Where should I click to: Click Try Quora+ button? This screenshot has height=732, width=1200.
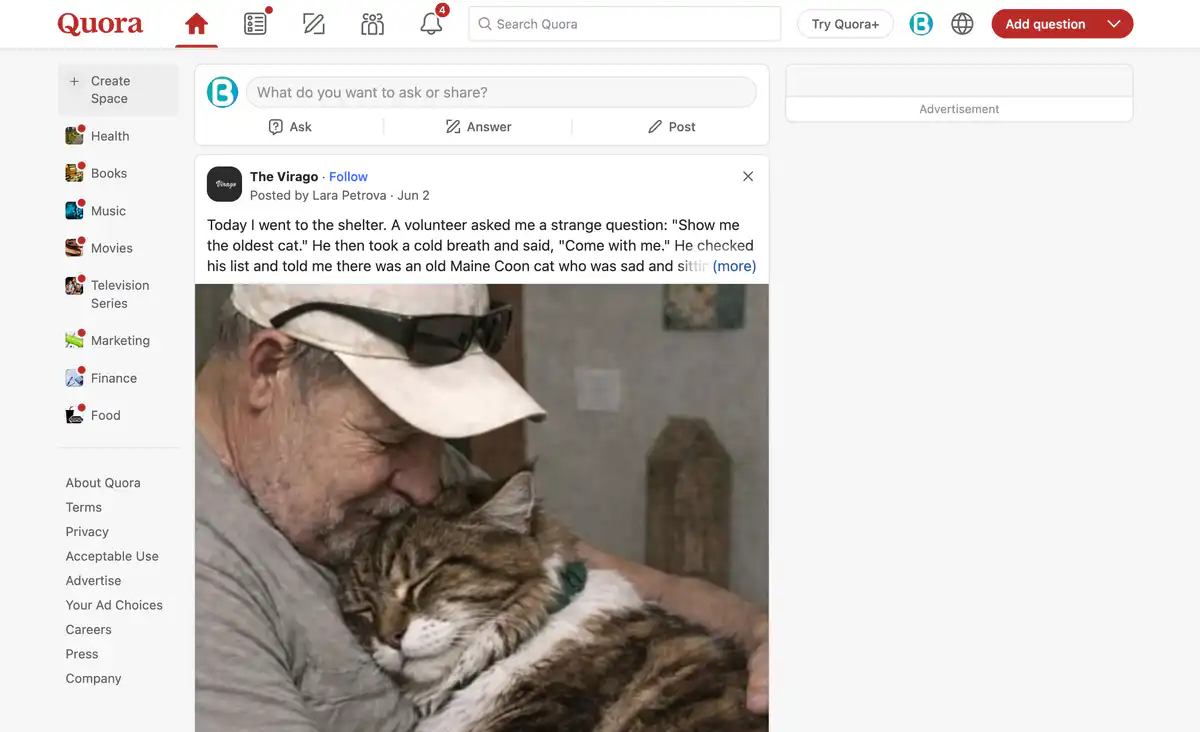coord(845,24)
